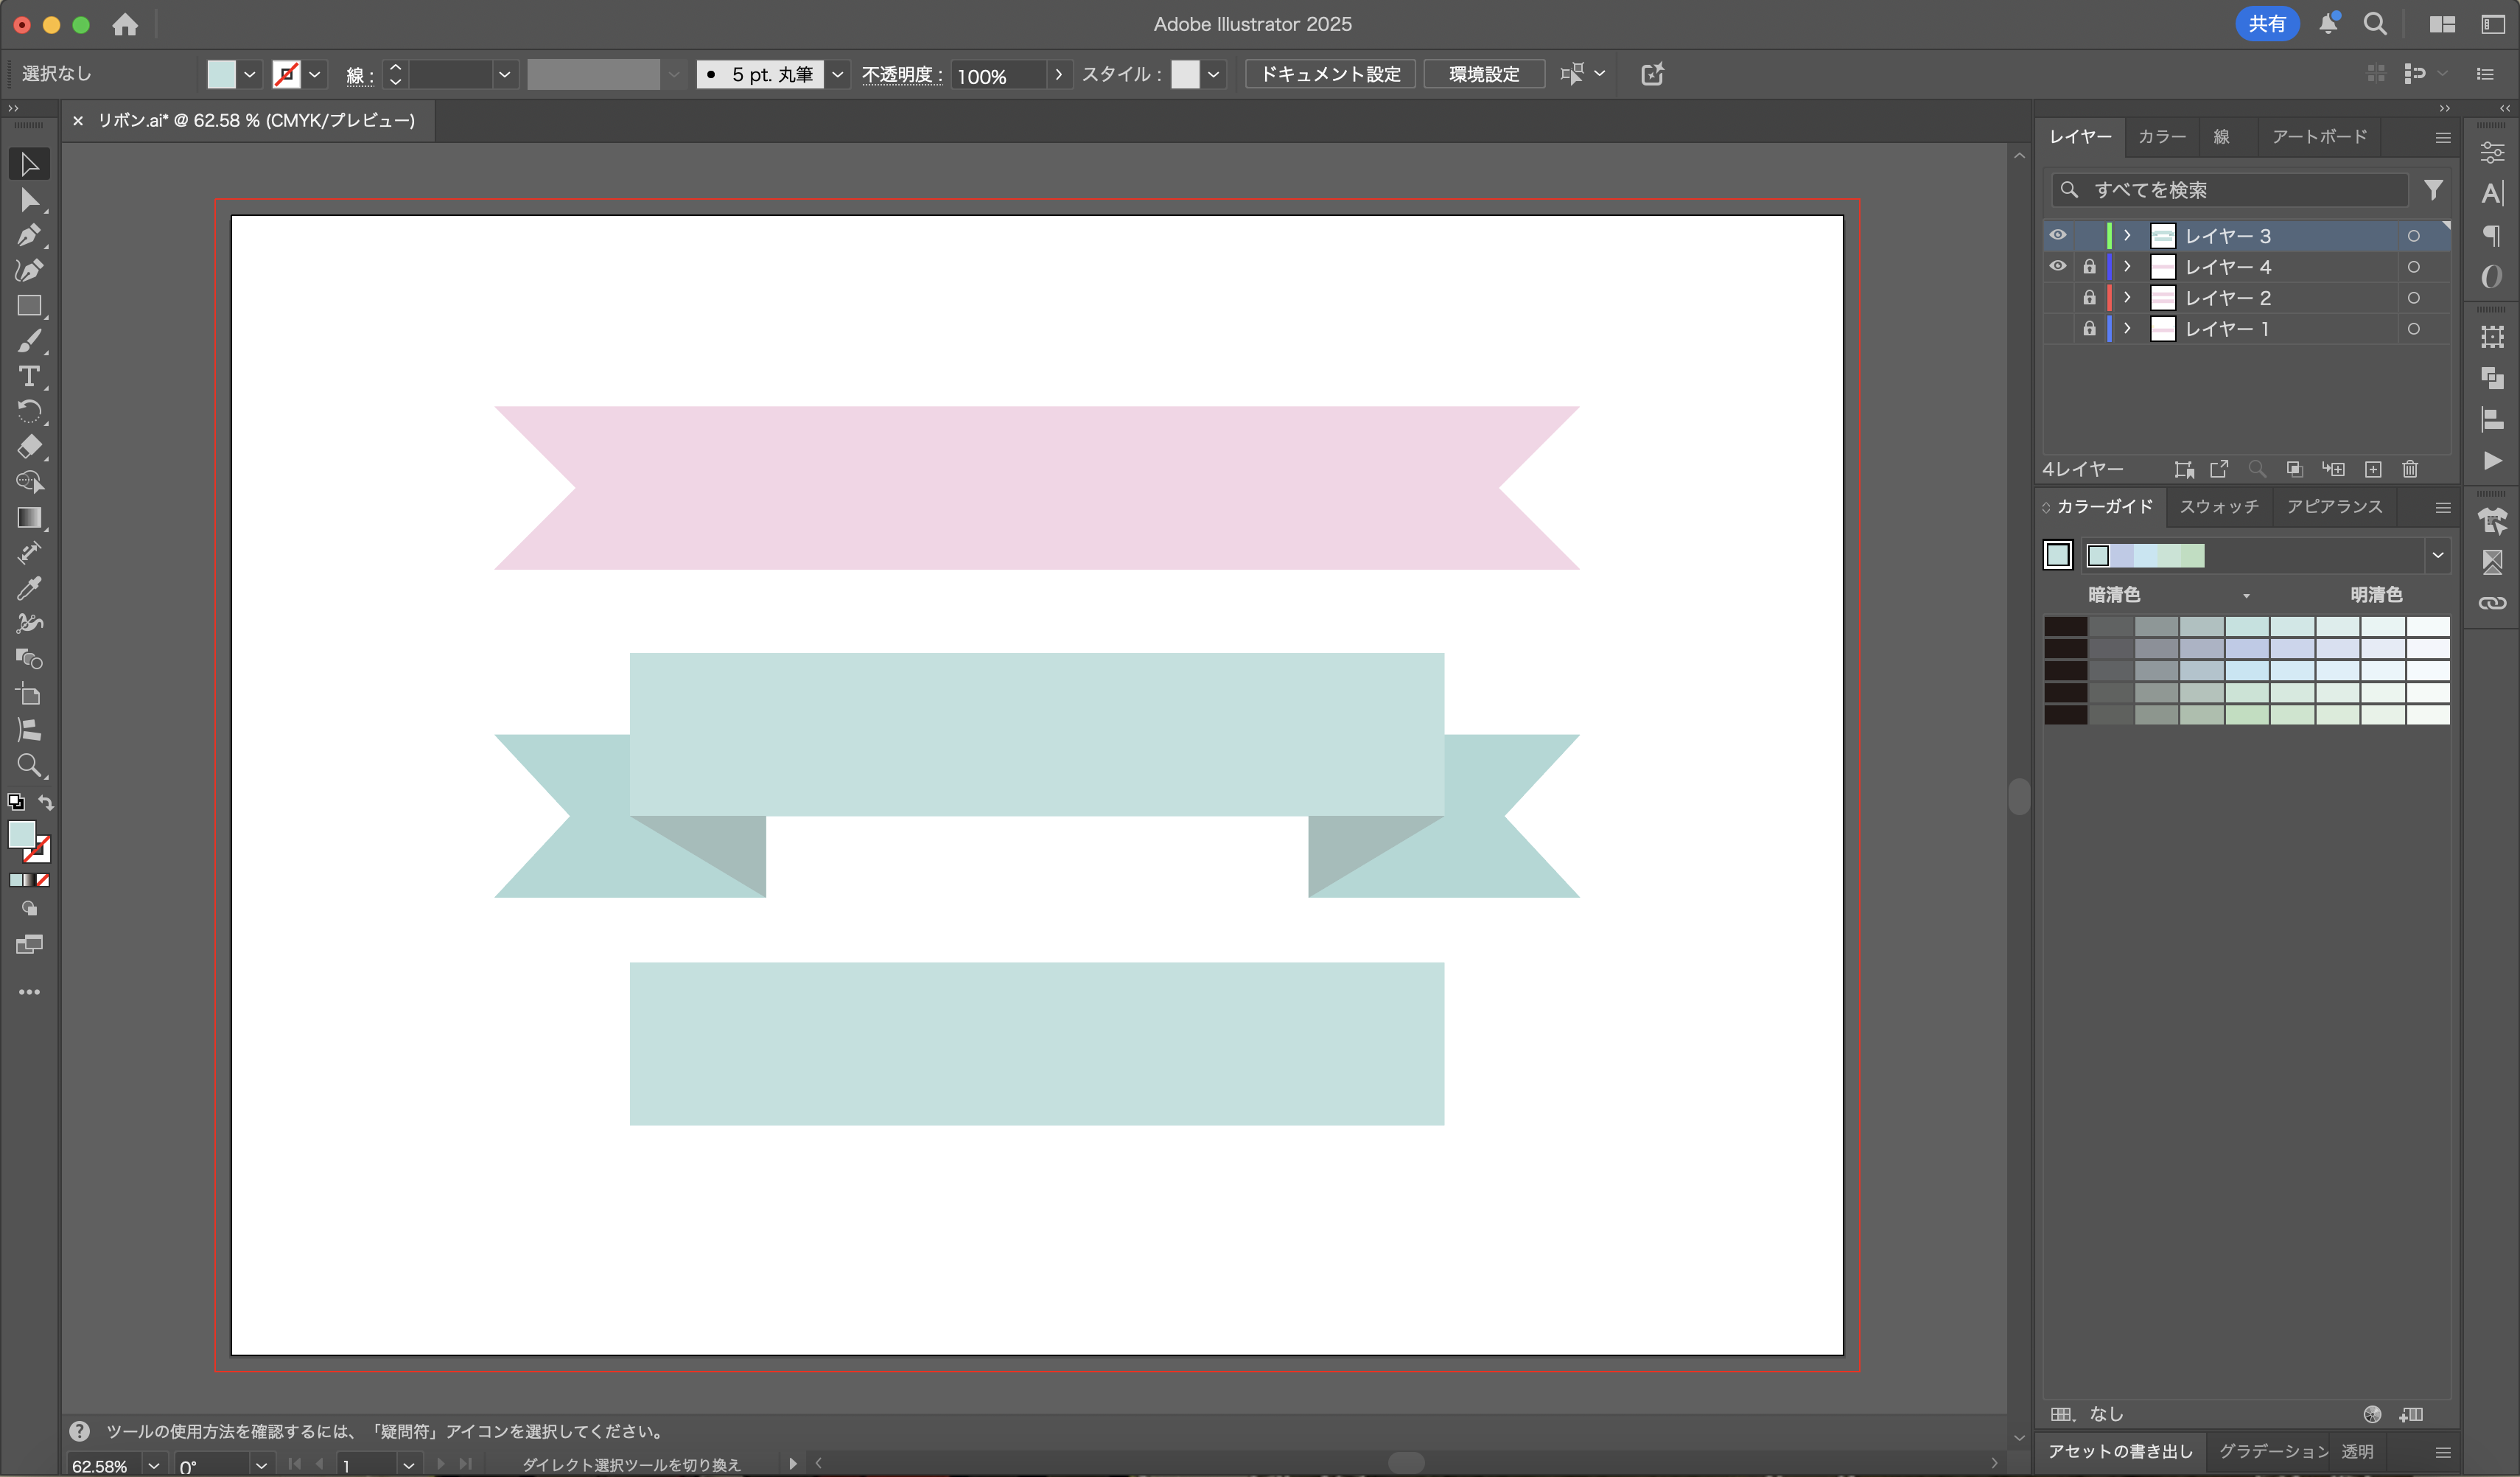Screen dimensions: 2520x1477
Task: Open the fill color dropdown arrow
Action: pyautogui.click(x=250, y=74)
